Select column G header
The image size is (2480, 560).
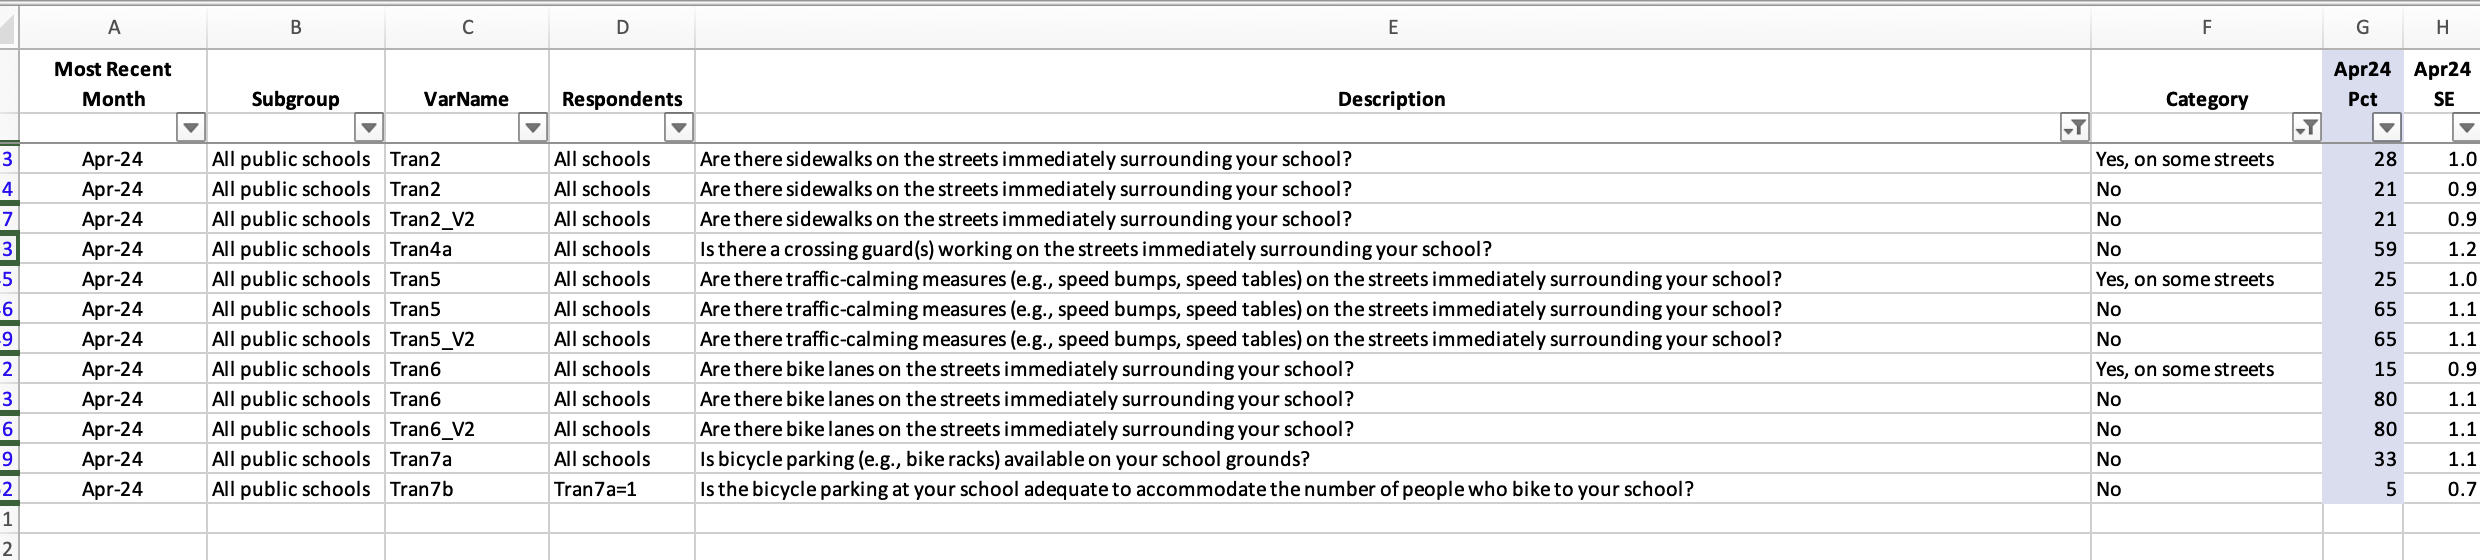click(2362, 28)
